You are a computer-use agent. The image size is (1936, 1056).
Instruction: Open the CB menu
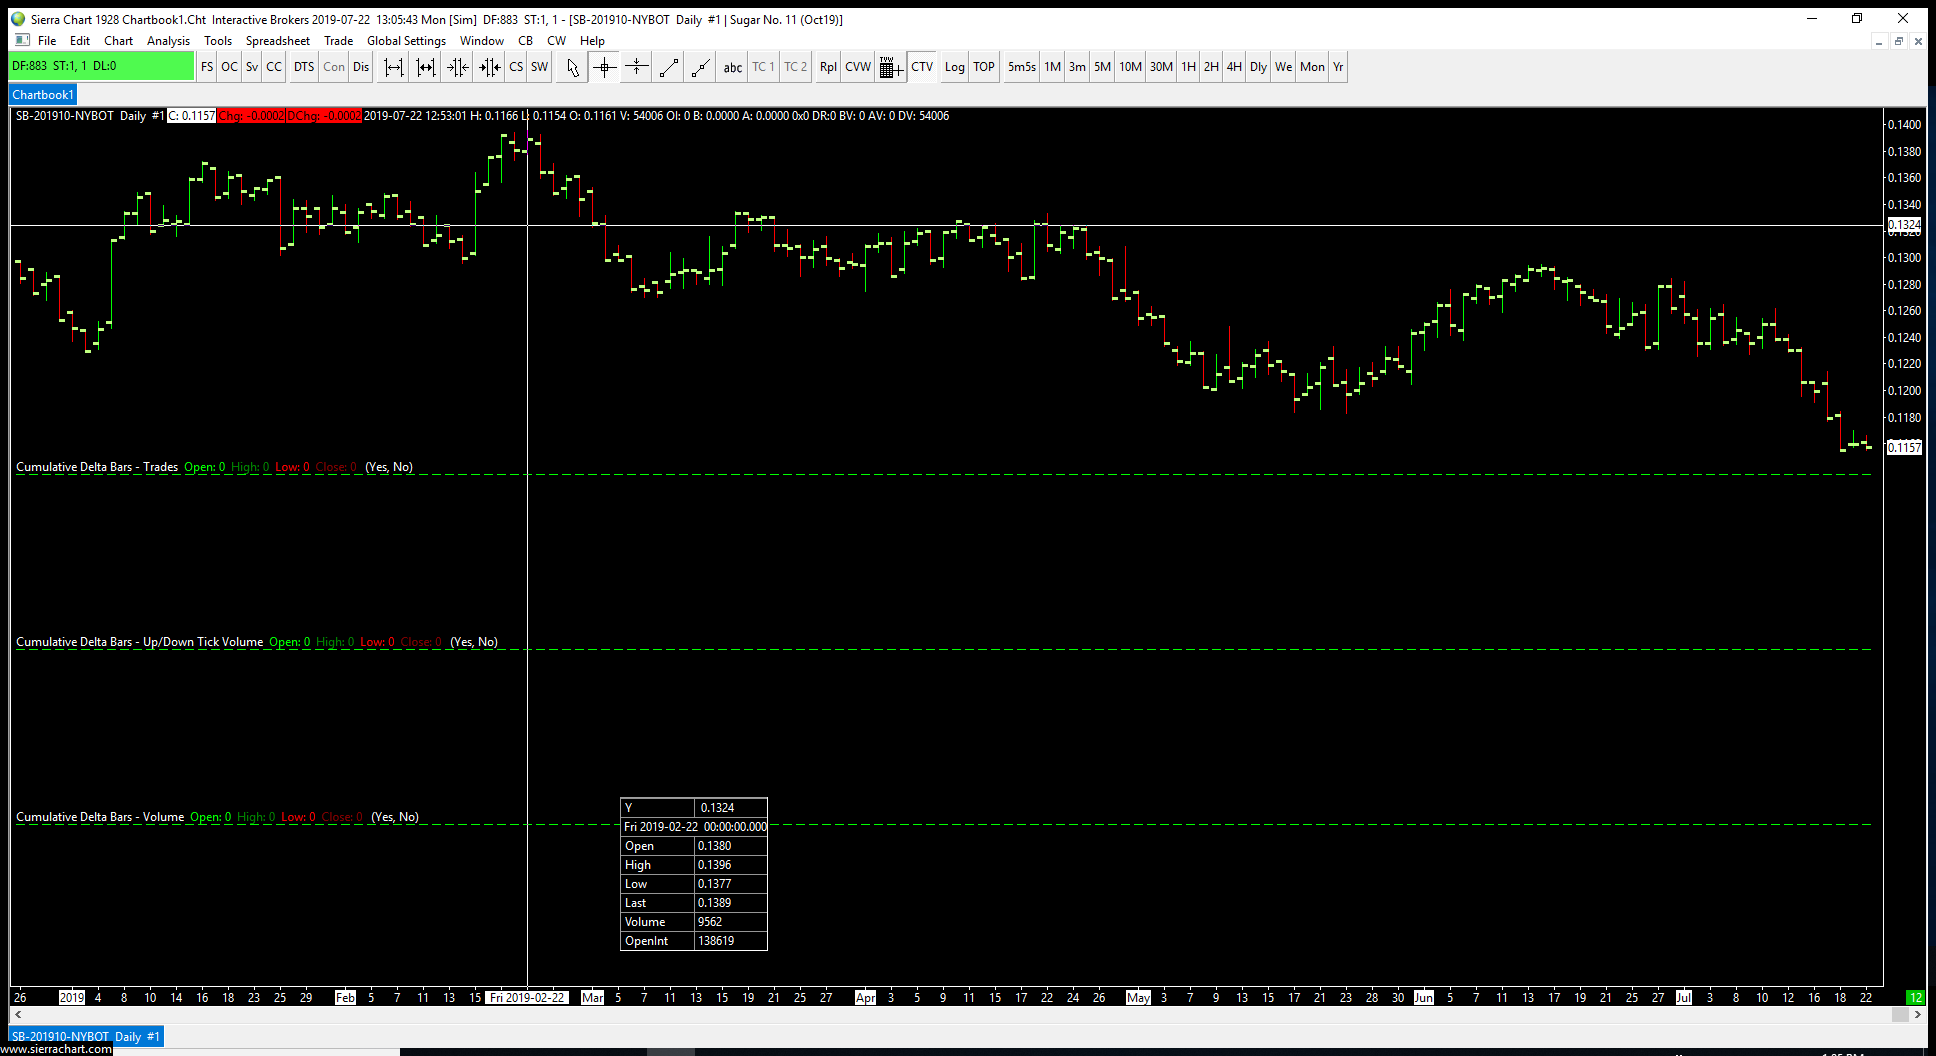coord(526,41)
